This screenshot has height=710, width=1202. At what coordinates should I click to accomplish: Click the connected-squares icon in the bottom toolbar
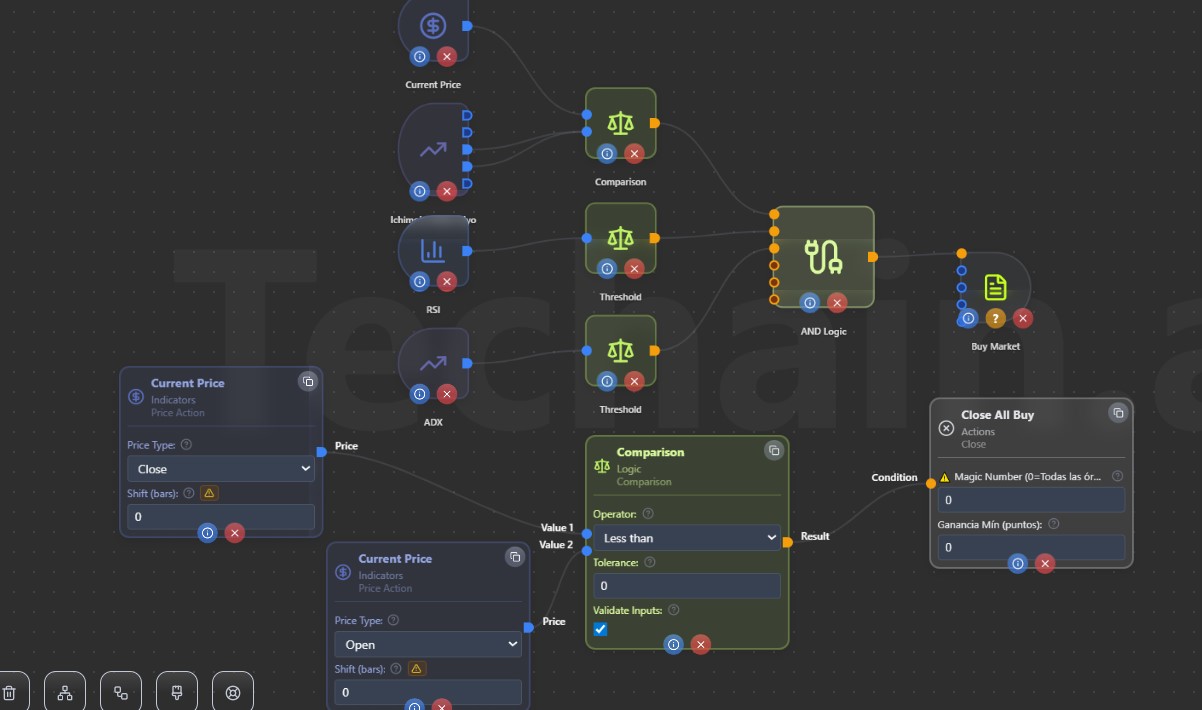(x=121, y=692)
